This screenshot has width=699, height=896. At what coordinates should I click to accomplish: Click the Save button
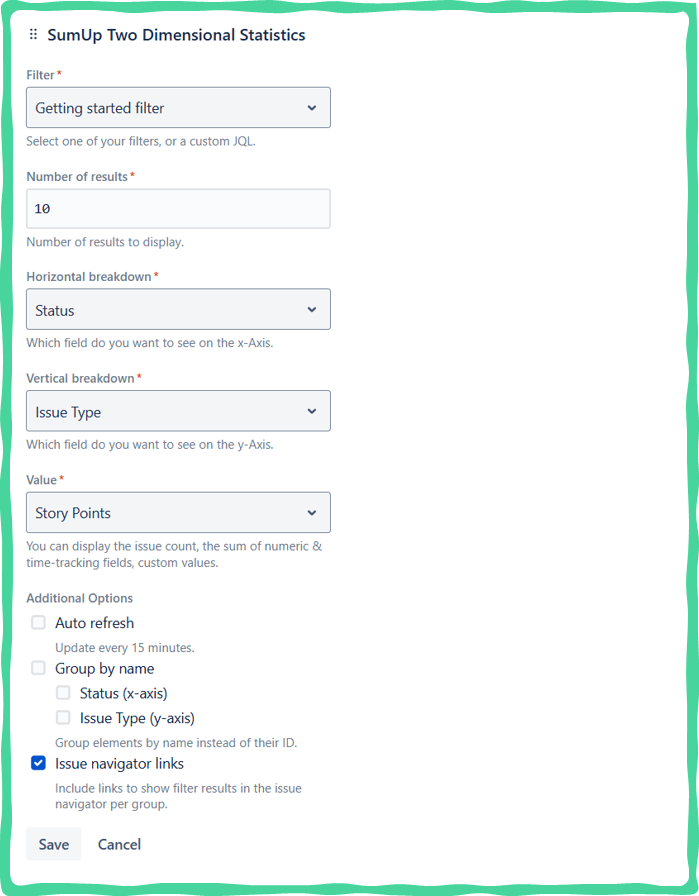coord(53,844)
